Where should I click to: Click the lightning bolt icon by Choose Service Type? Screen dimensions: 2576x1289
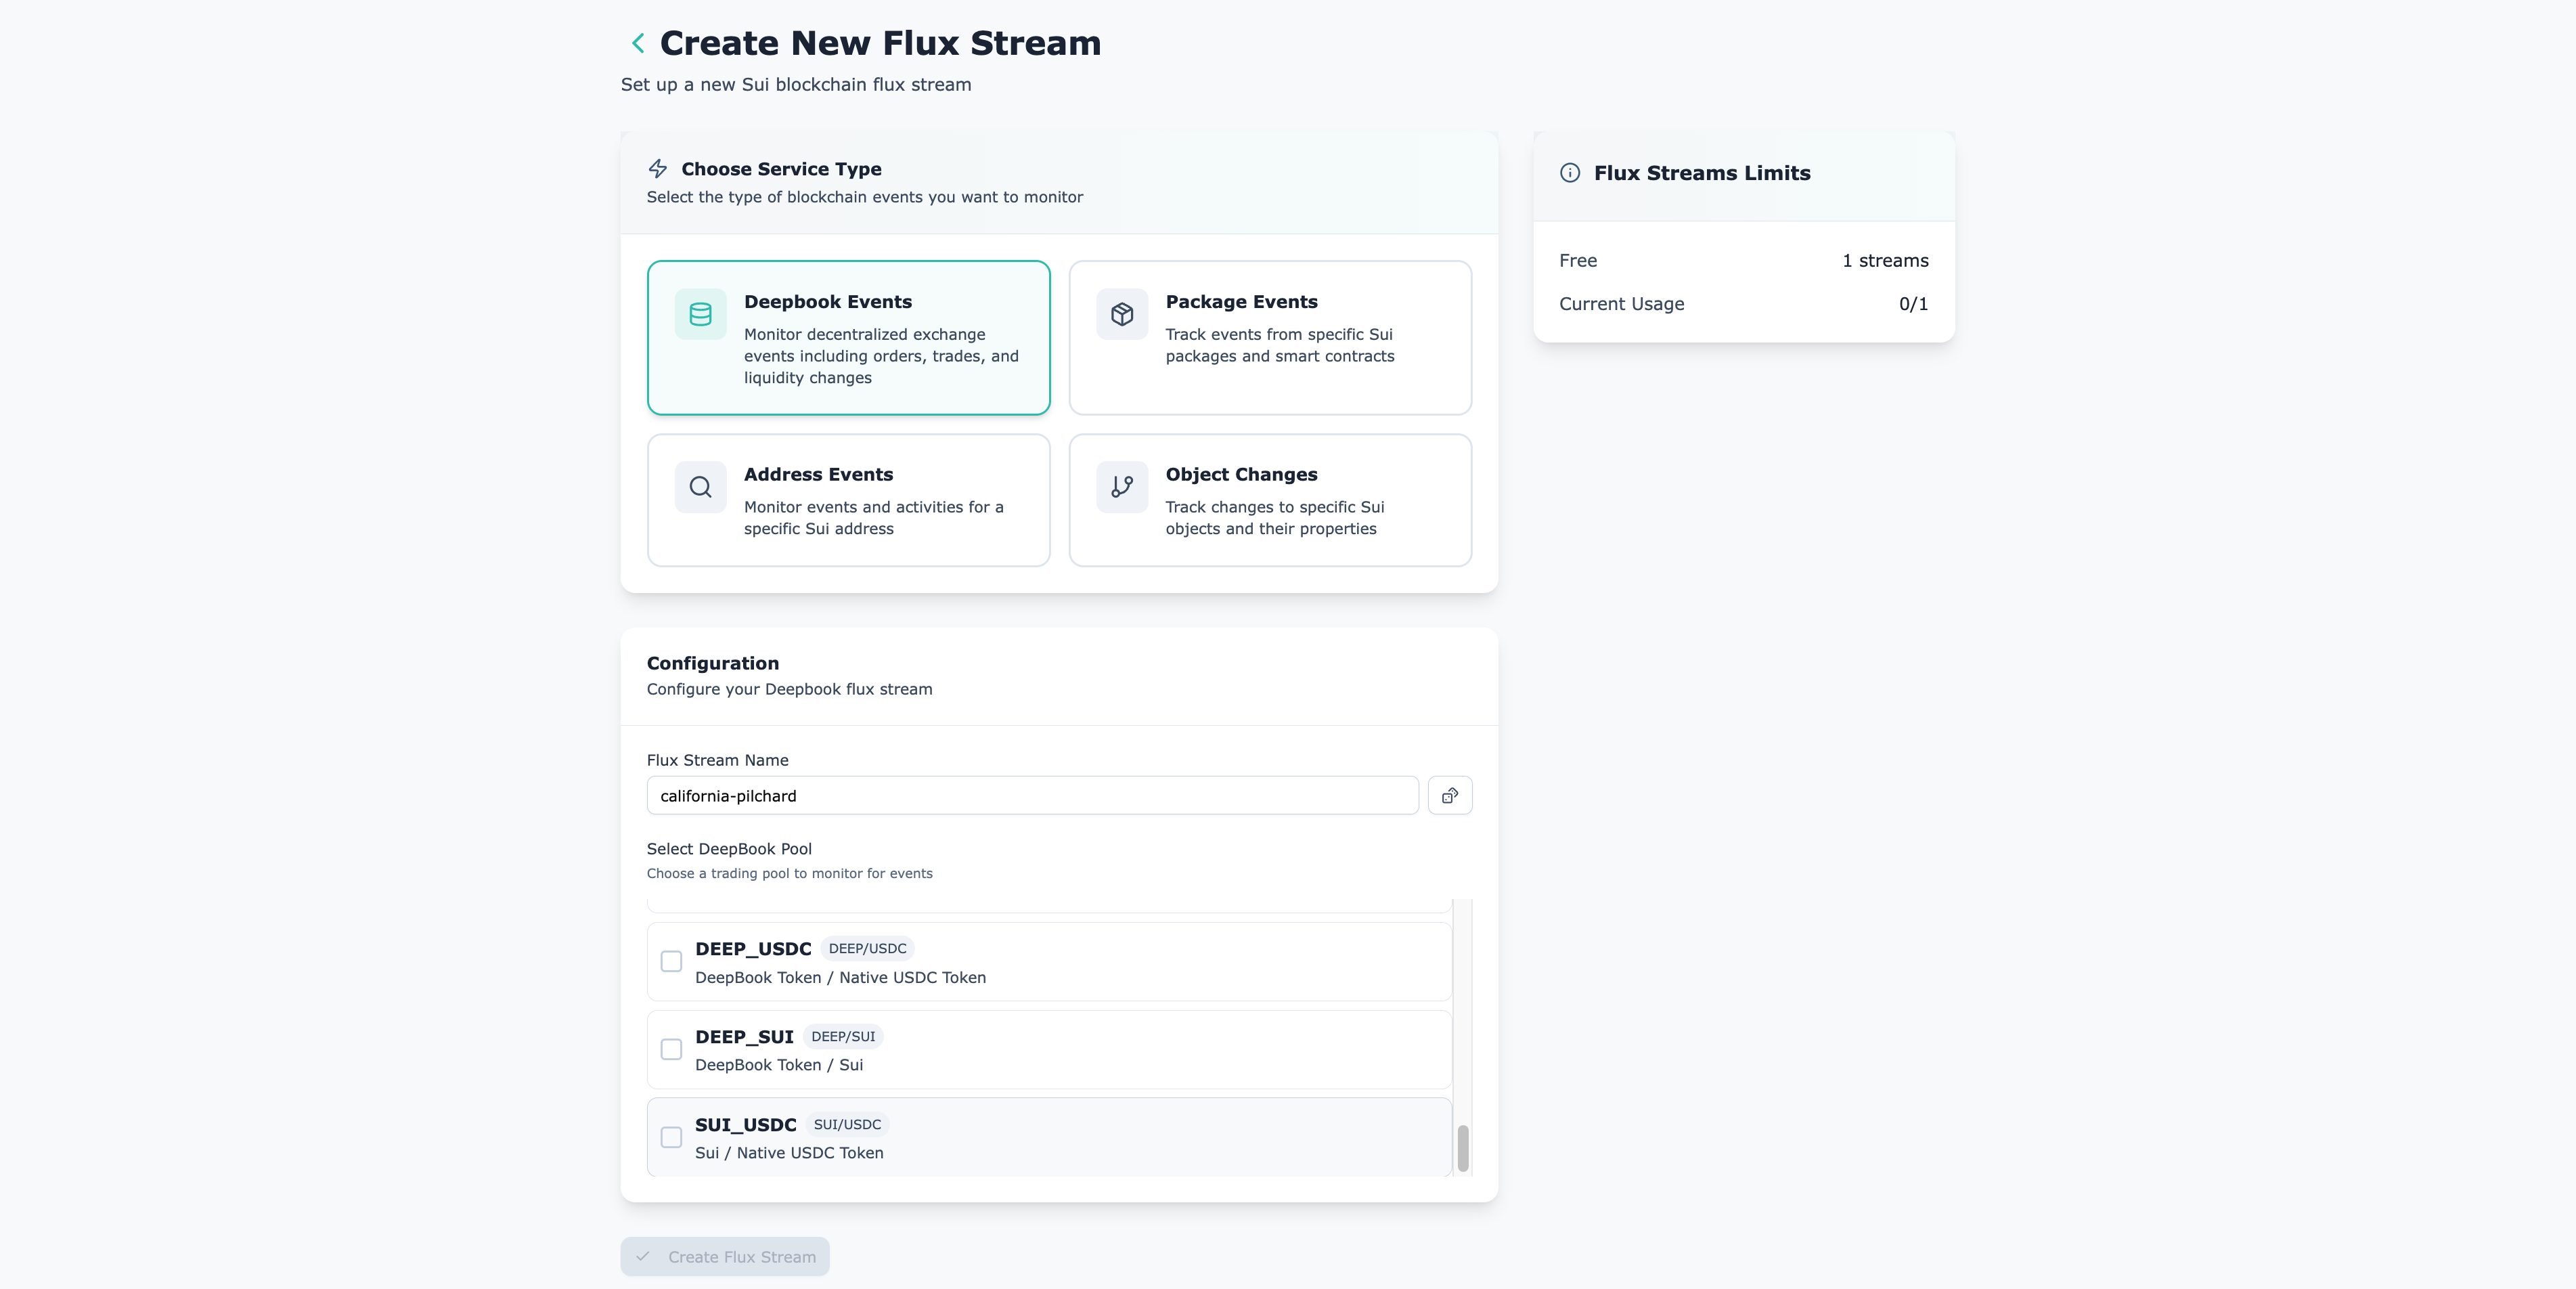[x=658, y=169]
